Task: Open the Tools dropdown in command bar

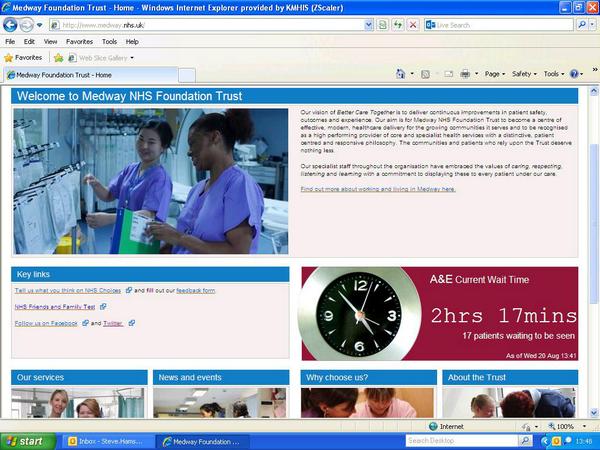Action: (x=554, y=74)
